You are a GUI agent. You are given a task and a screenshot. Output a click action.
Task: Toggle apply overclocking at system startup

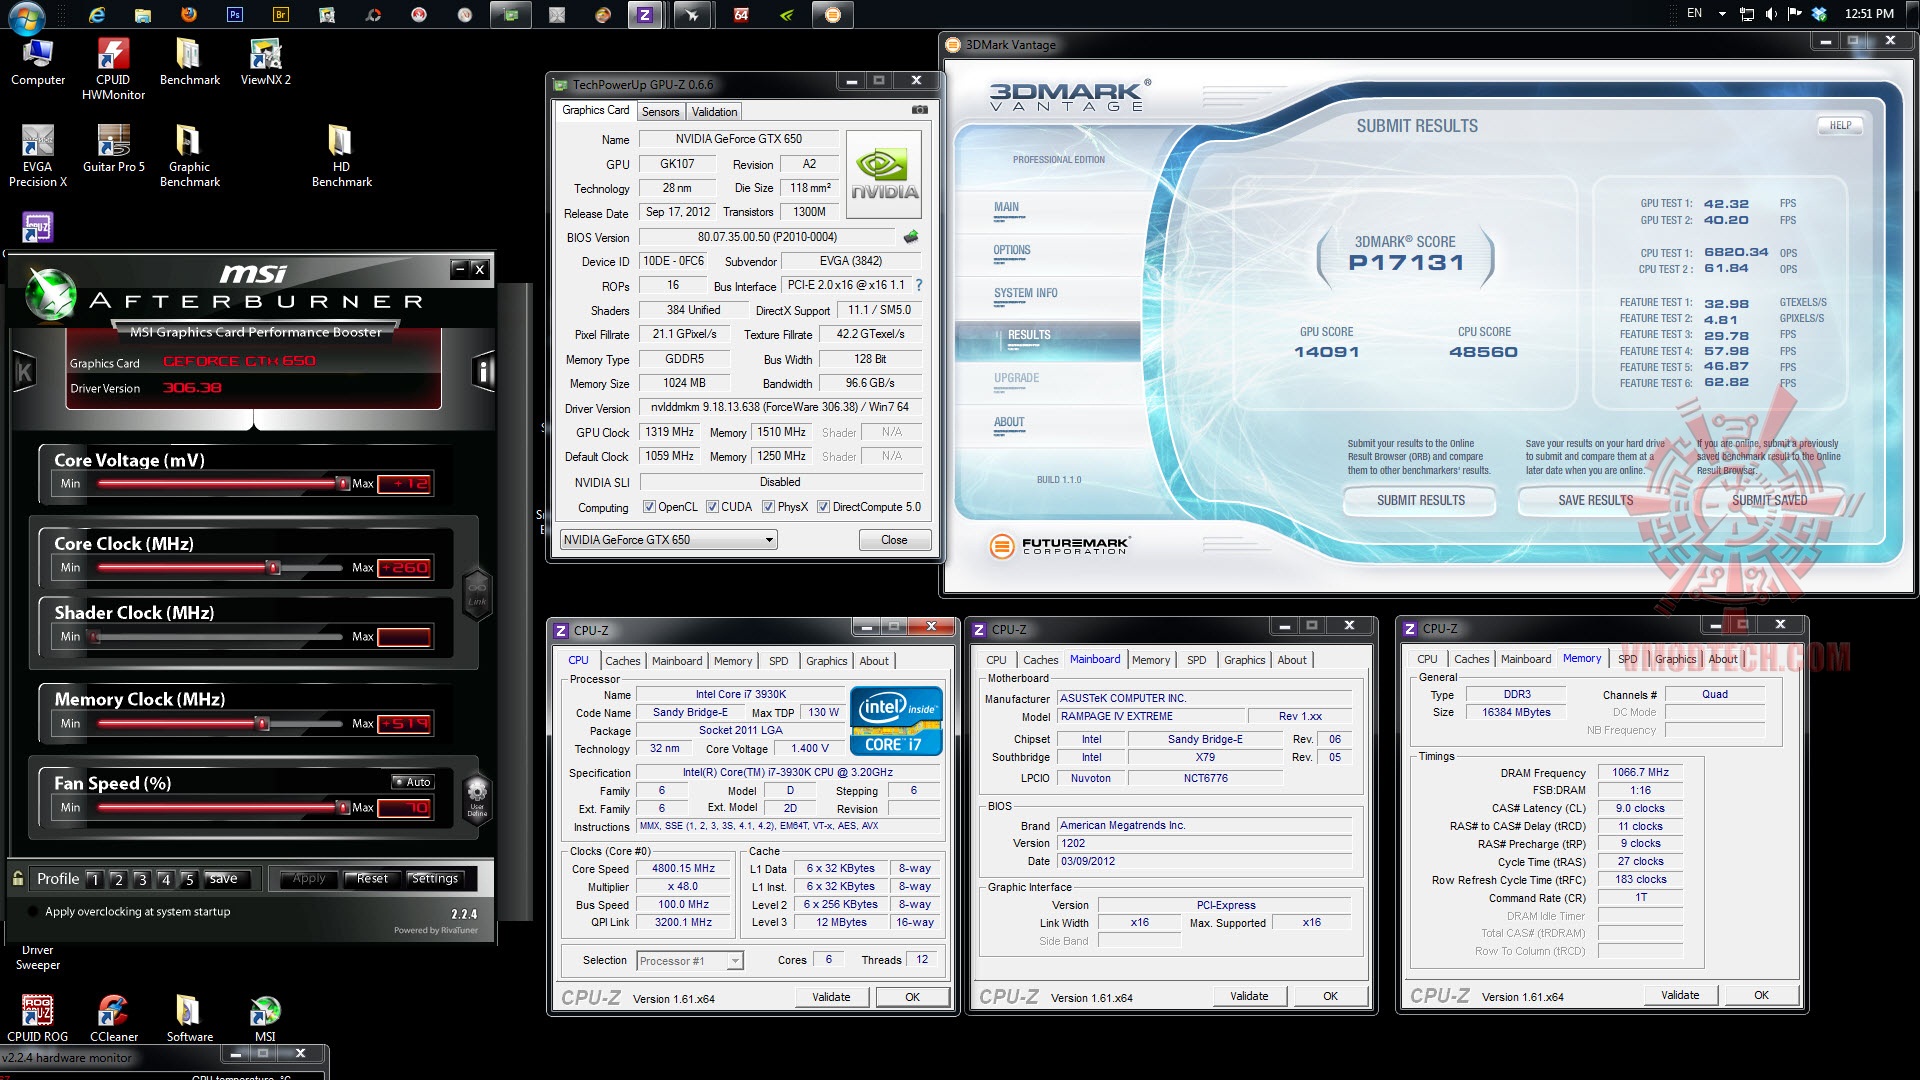32,912
